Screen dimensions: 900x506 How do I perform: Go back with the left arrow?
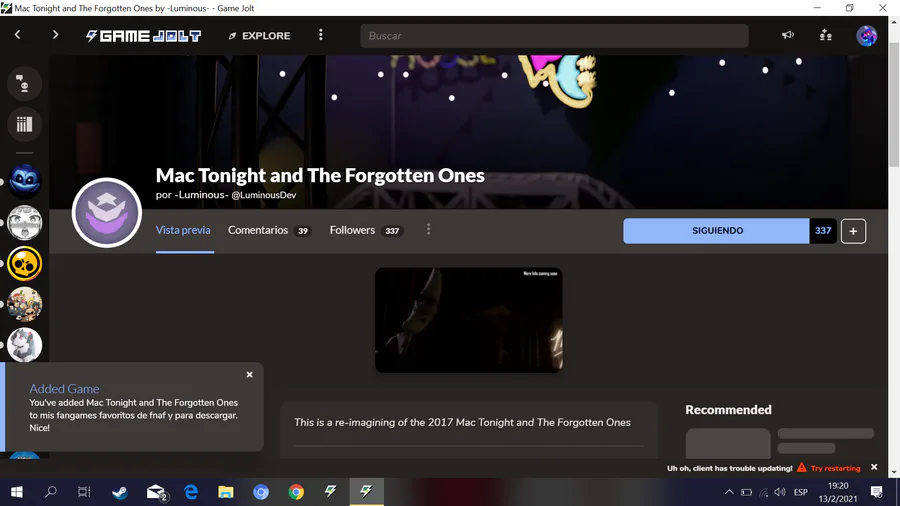pyautogui.click(x=17, y=35)
